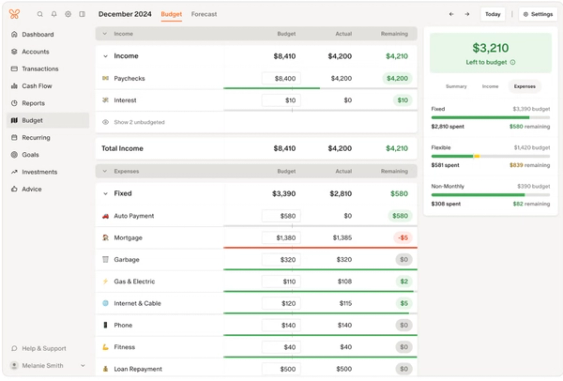Click the info icon next to Left to budget
This screenshot has width=563, height=381.
pos(513,62)
